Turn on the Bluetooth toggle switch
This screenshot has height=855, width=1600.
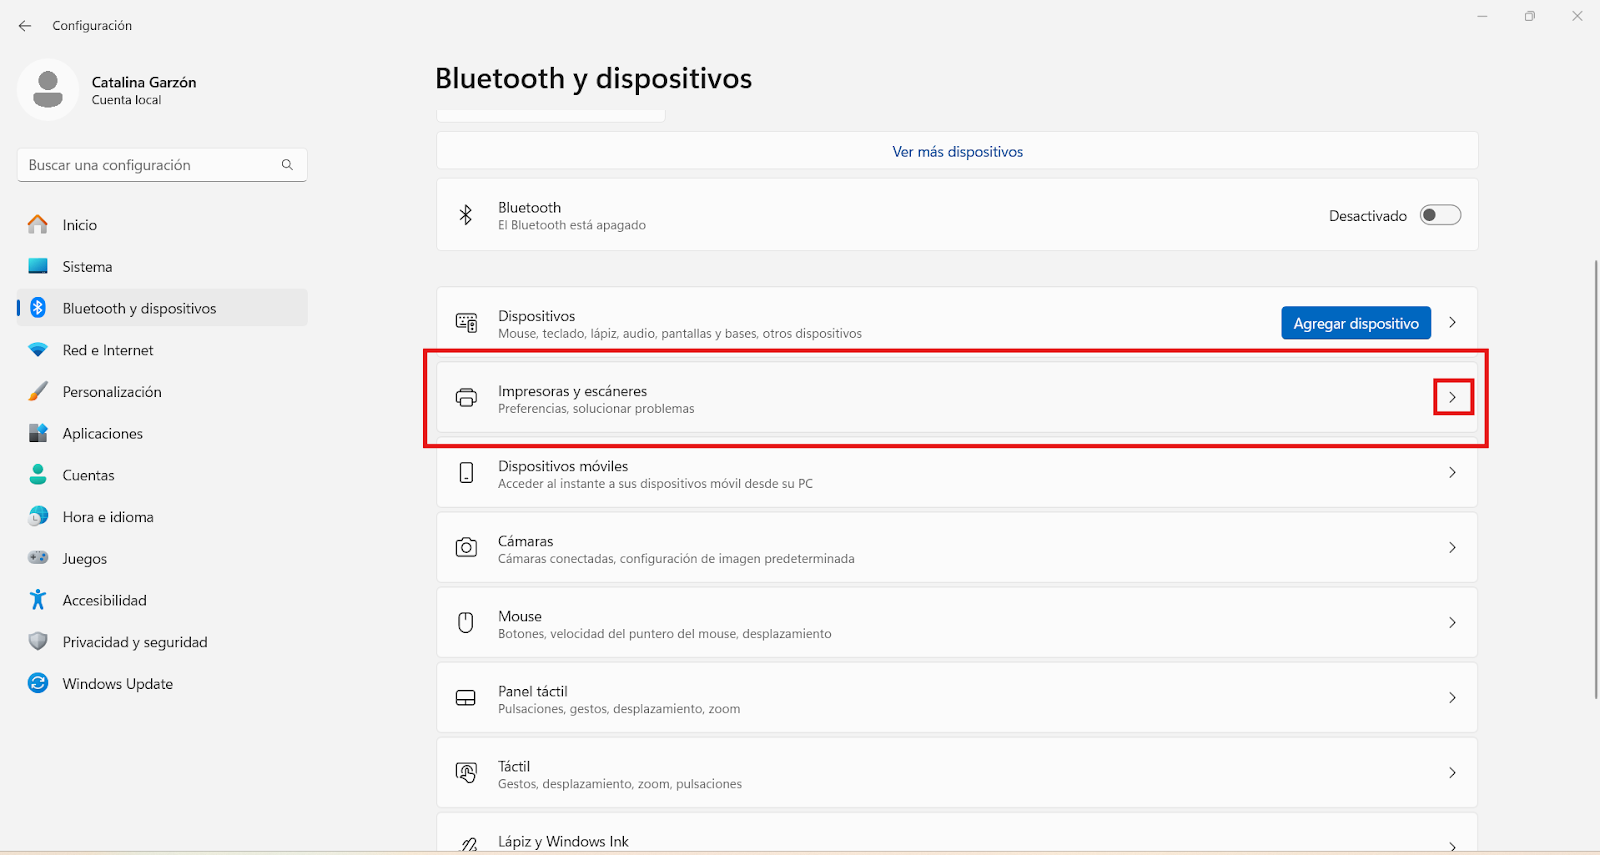(x=1440, y=215)
